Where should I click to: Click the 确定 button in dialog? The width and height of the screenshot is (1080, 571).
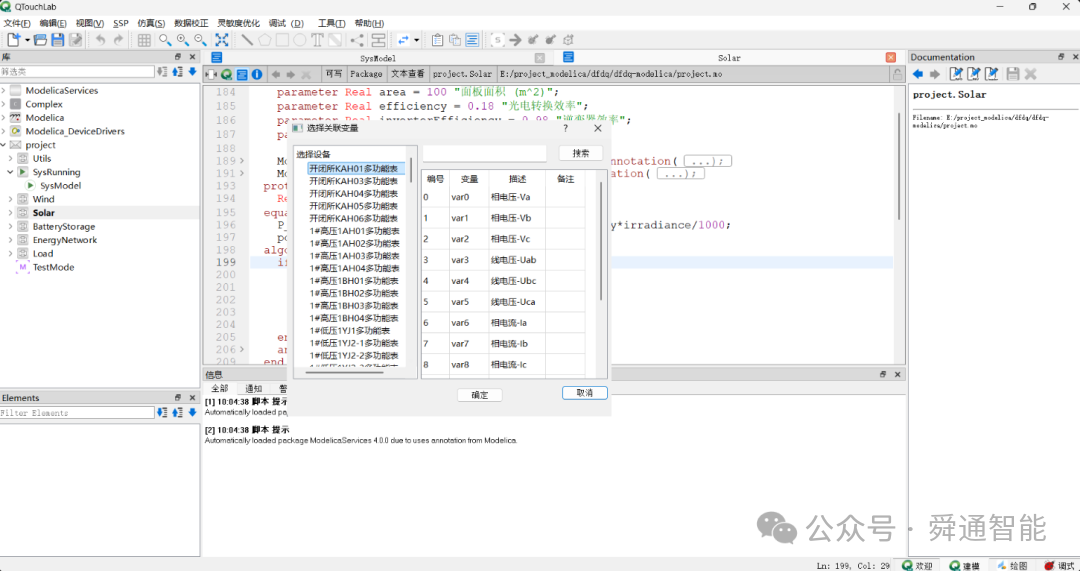(480, 395)
